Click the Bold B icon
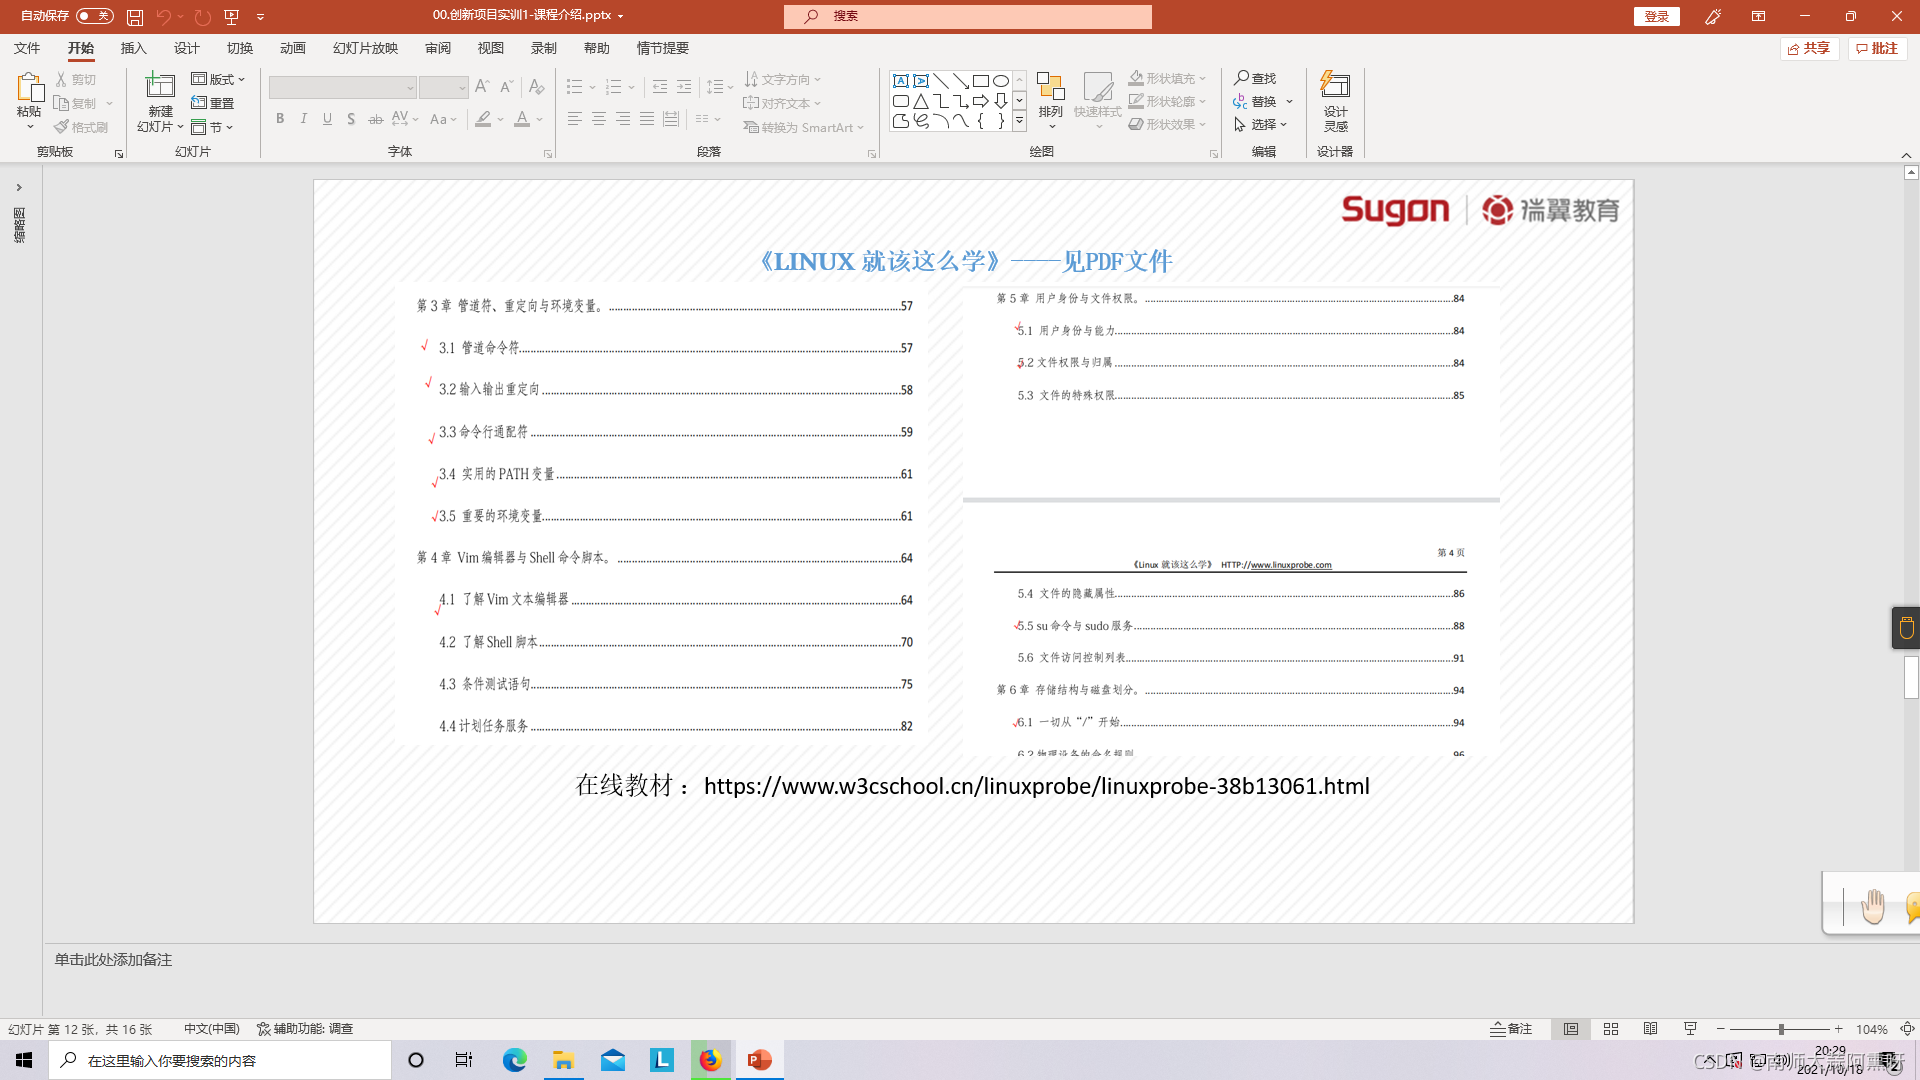The image size is (1920, 1080). [280, 119]
